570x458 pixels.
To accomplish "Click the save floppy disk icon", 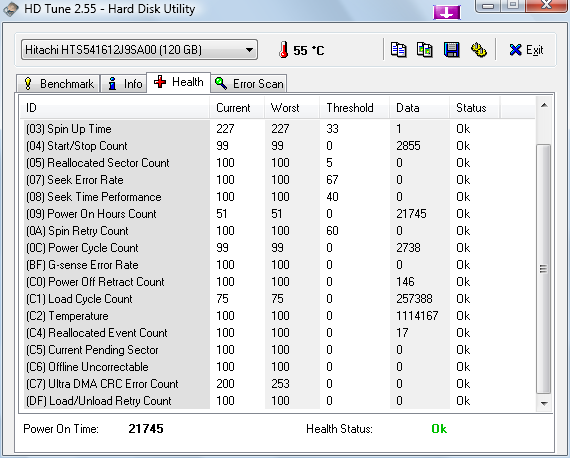I will pyautogui.click(x=451, y=50).
